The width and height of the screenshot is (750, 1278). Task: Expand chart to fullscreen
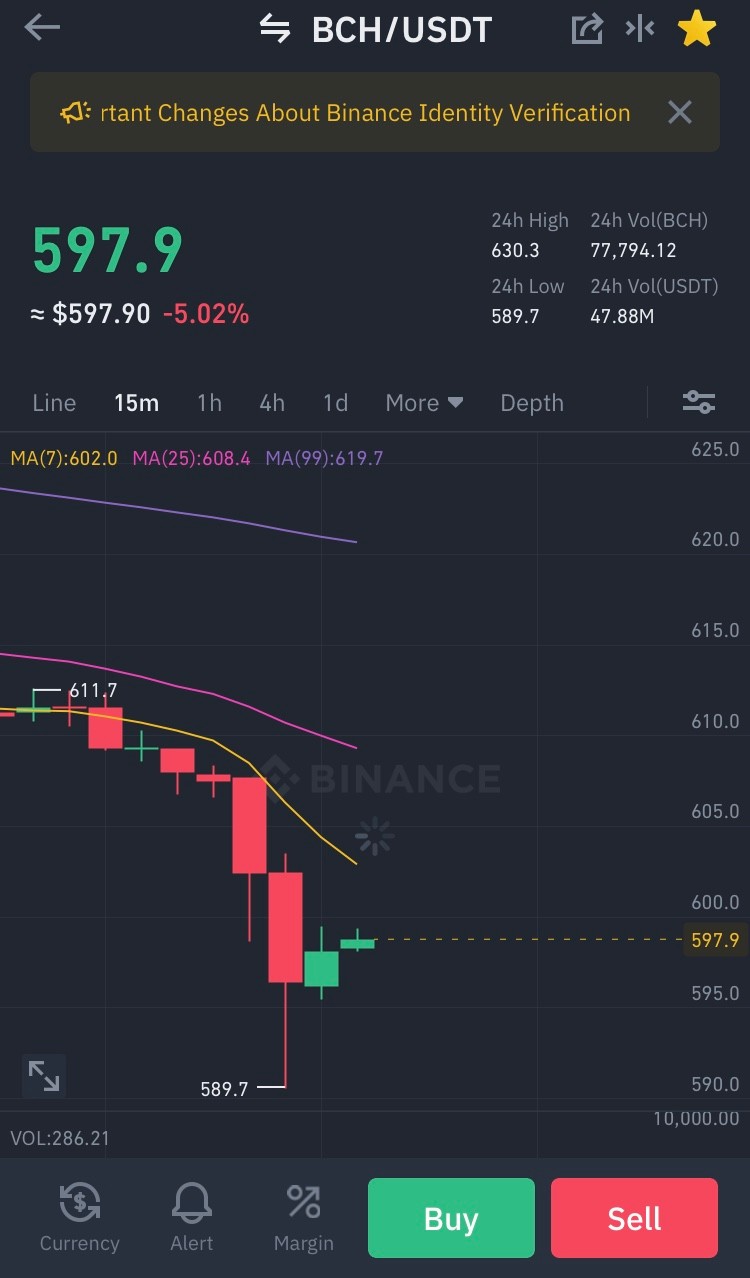pyautogui.click(x=44, y=1076)
